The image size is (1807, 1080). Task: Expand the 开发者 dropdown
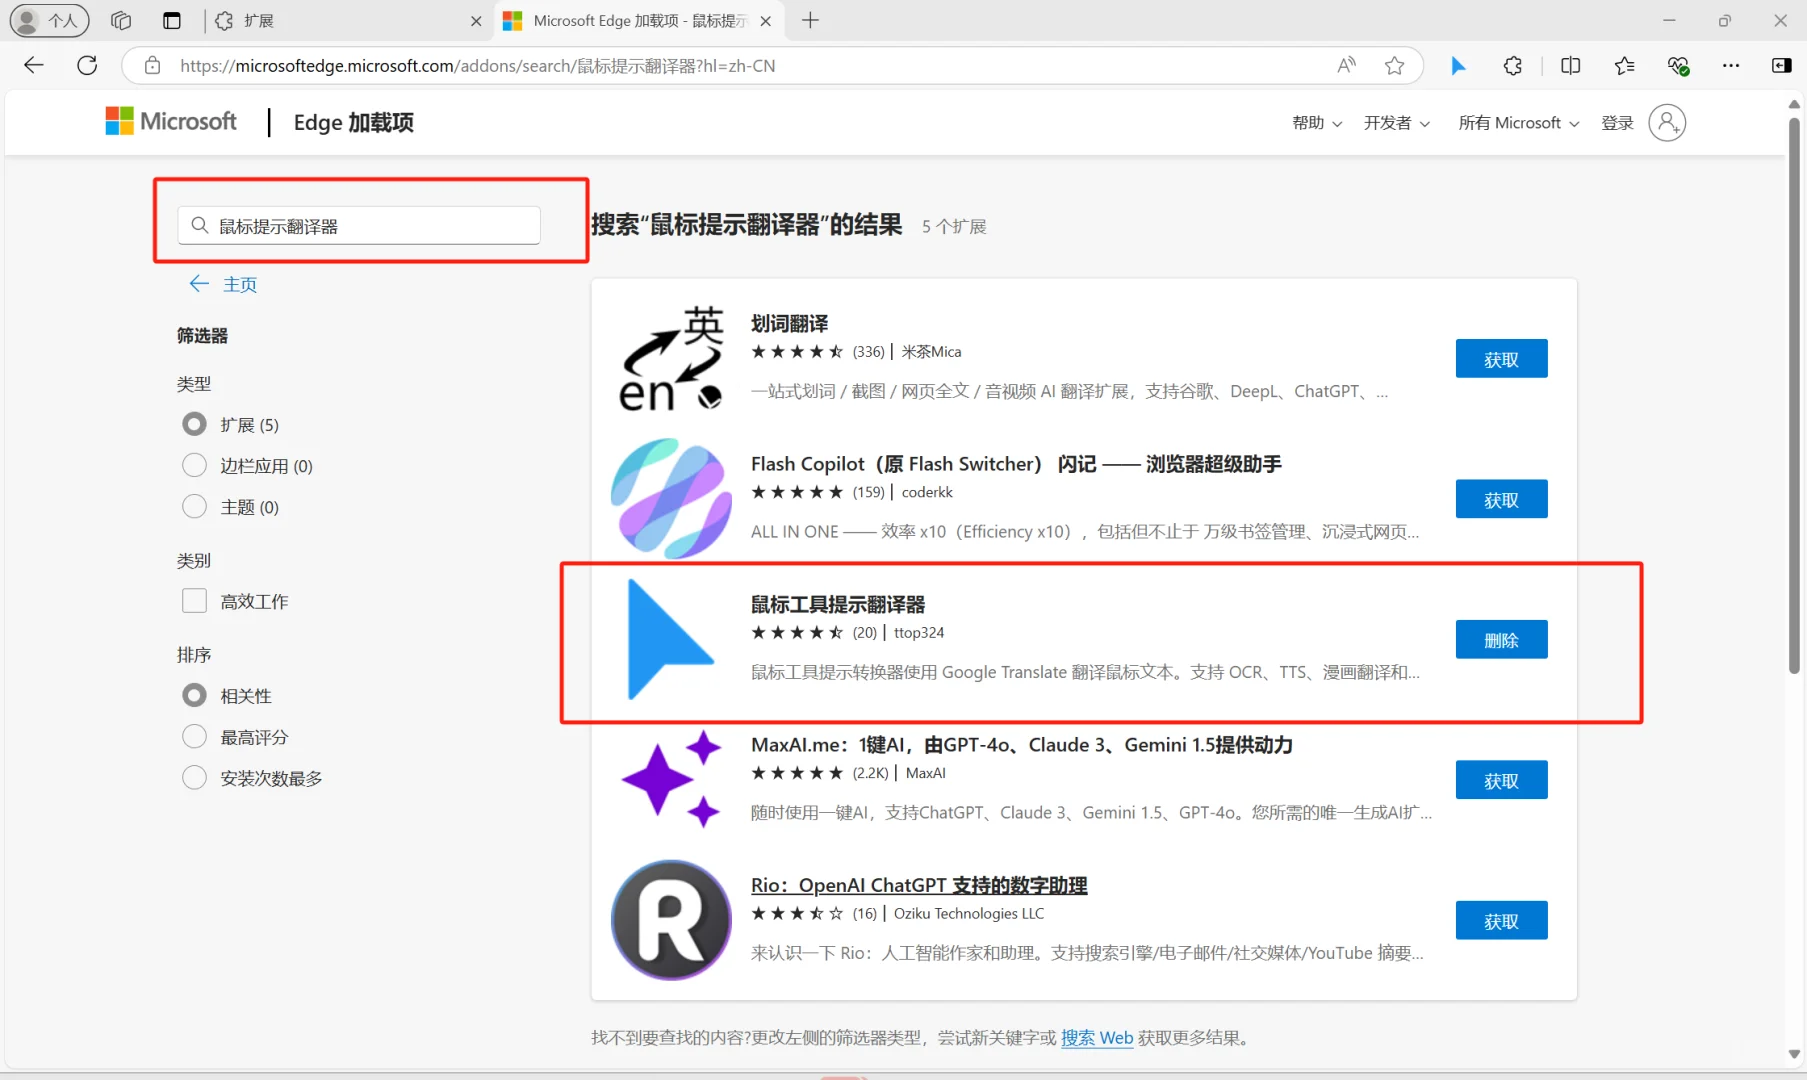[1396, 122]
